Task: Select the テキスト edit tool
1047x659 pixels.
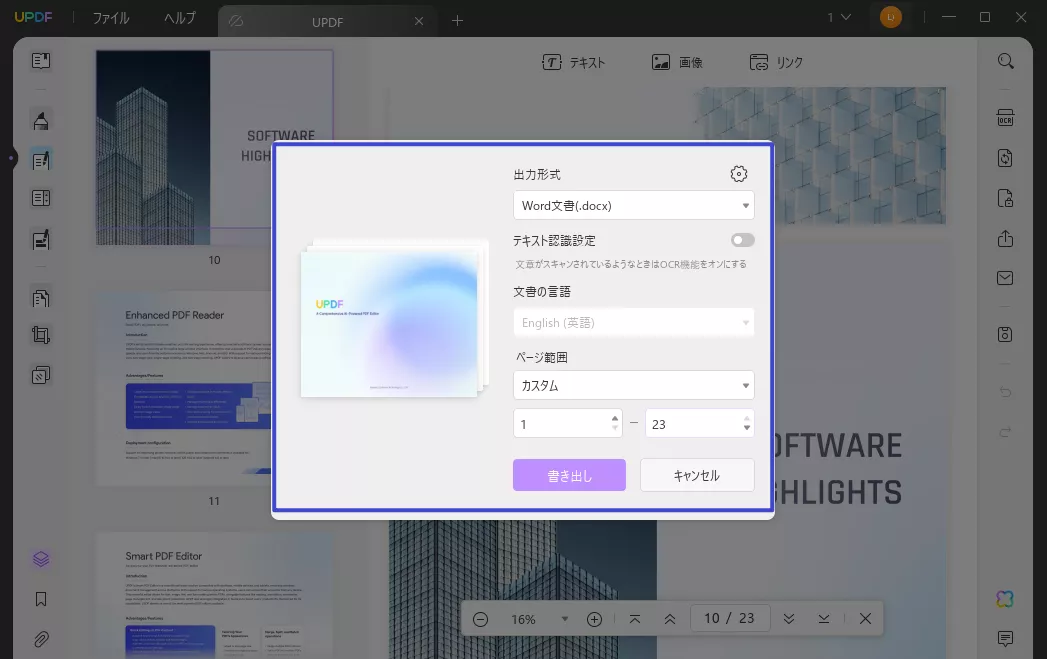Action: pos(574,63)
